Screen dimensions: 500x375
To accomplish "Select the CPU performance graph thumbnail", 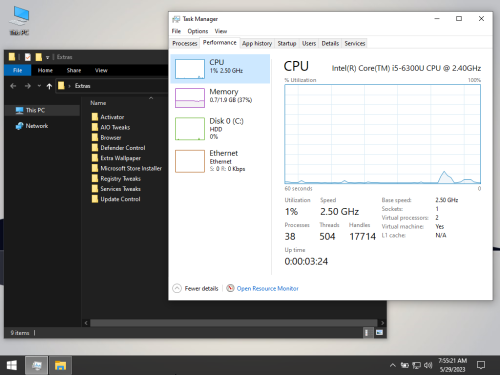I will (x=190, y=69).
